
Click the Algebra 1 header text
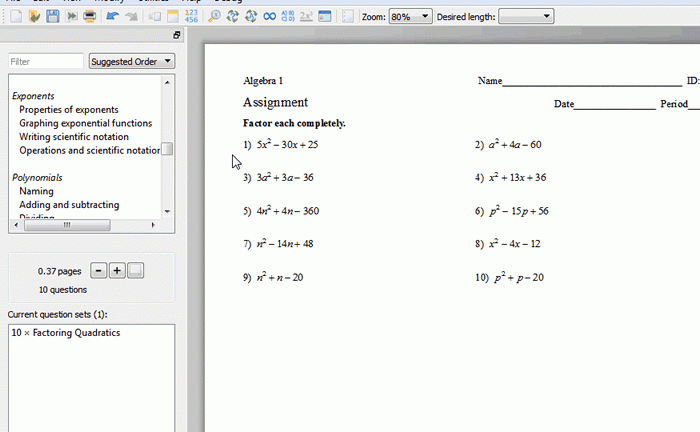tap(263, 81)
